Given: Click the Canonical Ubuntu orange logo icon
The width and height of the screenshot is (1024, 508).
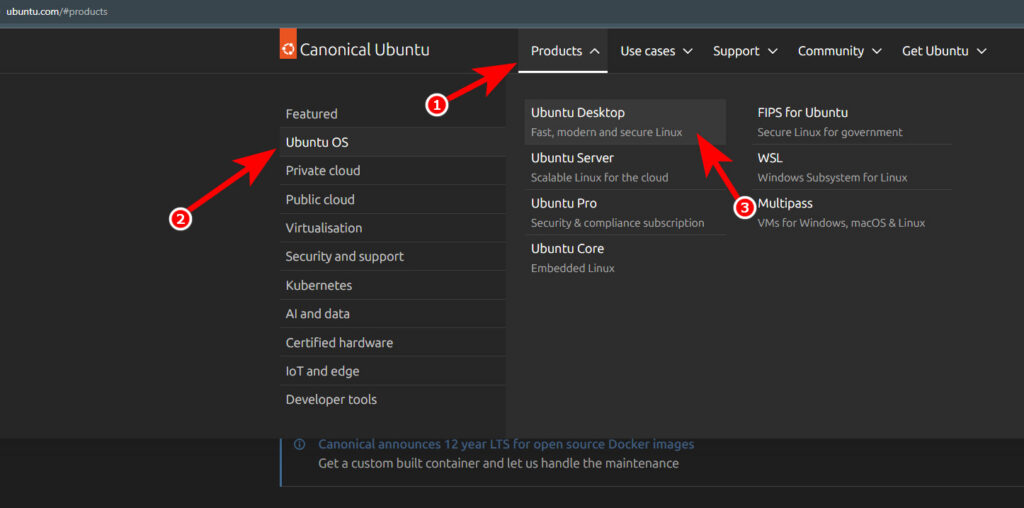Looking at the screenshot, I should (x=288, y=44).
